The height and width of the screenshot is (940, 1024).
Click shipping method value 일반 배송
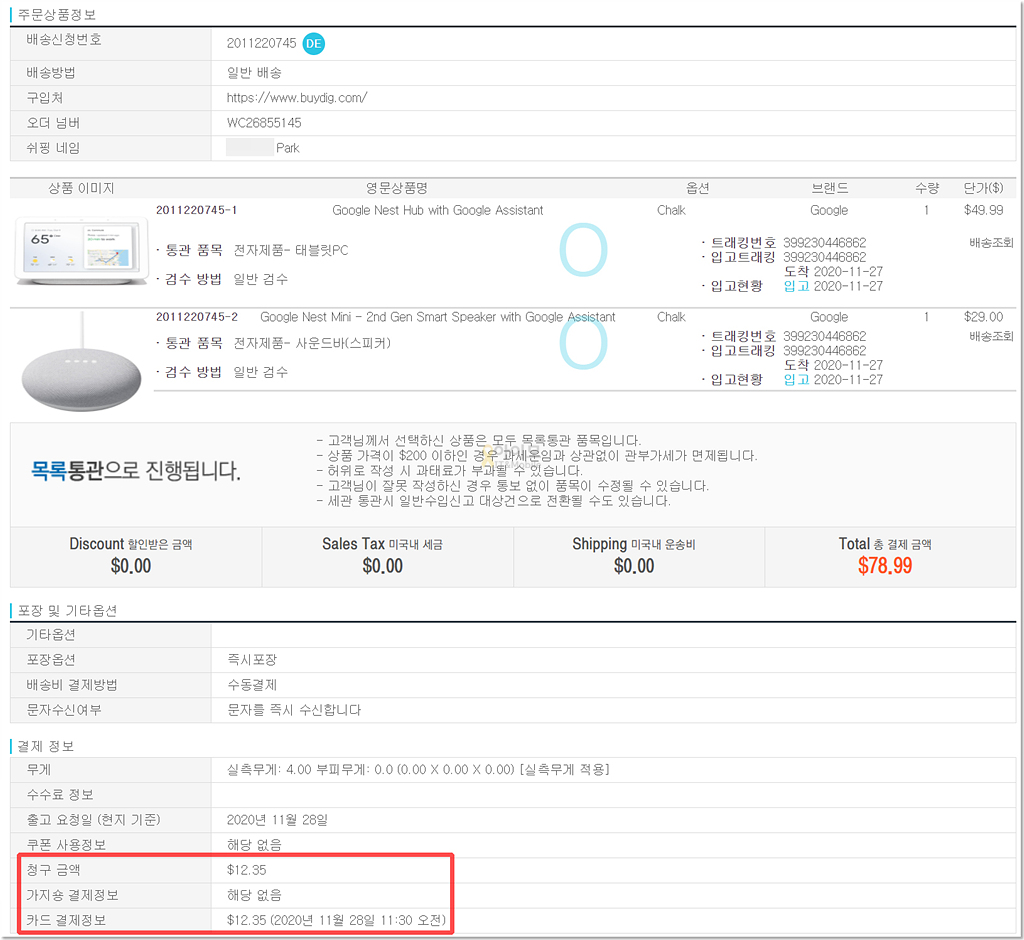point(254,73)
